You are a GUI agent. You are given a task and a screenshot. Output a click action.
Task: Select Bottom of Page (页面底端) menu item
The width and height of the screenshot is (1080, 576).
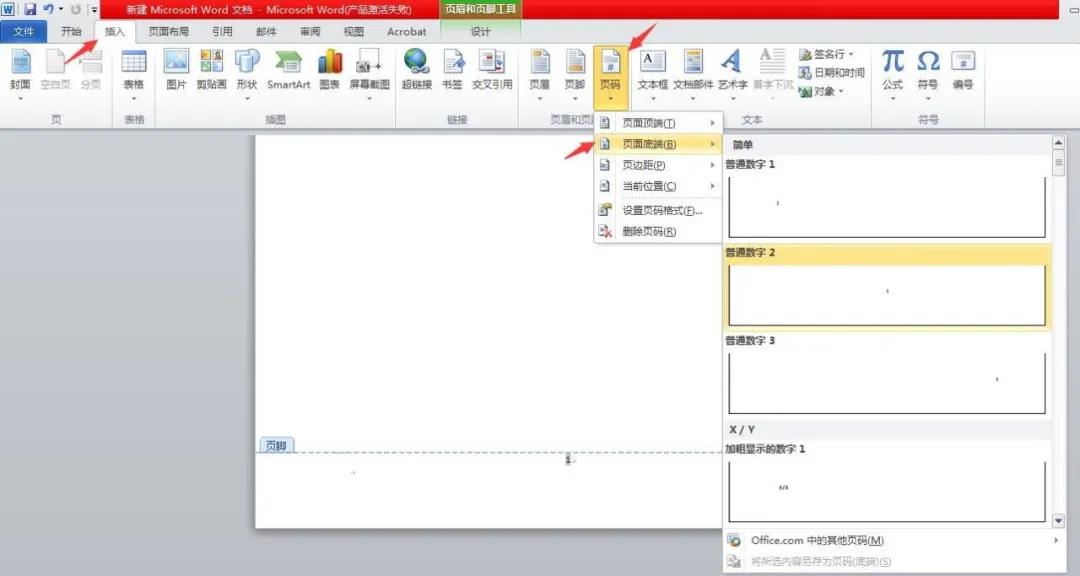[x=658, y=144]
